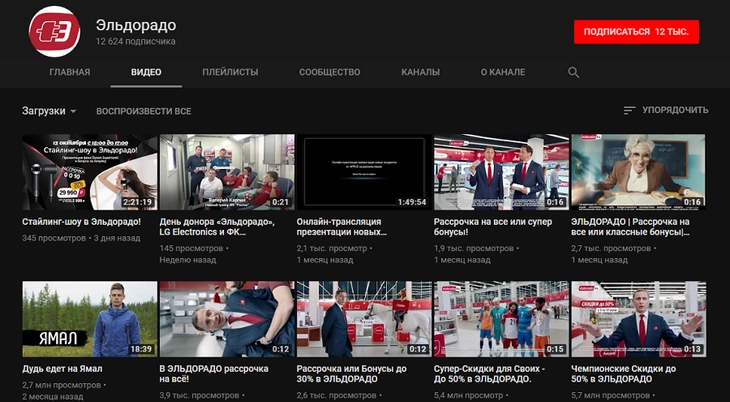Select the ВИДЕО tab
This screenshot has height=402, width=730.
(x=146, y=72)
